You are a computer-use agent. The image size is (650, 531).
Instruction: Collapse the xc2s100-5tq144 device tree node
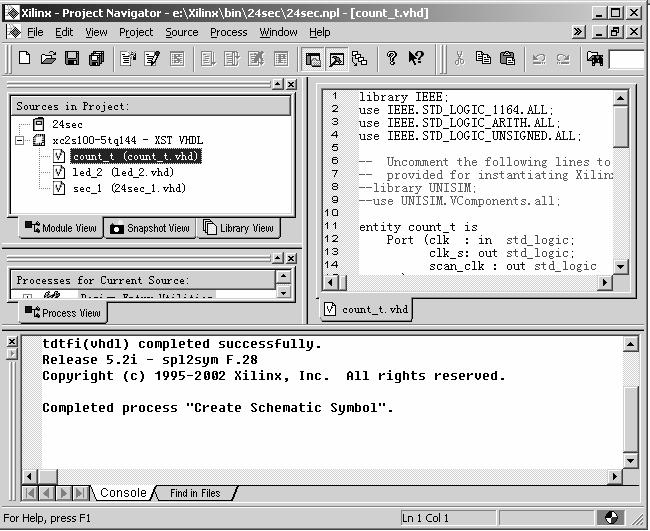click(19, 141)
